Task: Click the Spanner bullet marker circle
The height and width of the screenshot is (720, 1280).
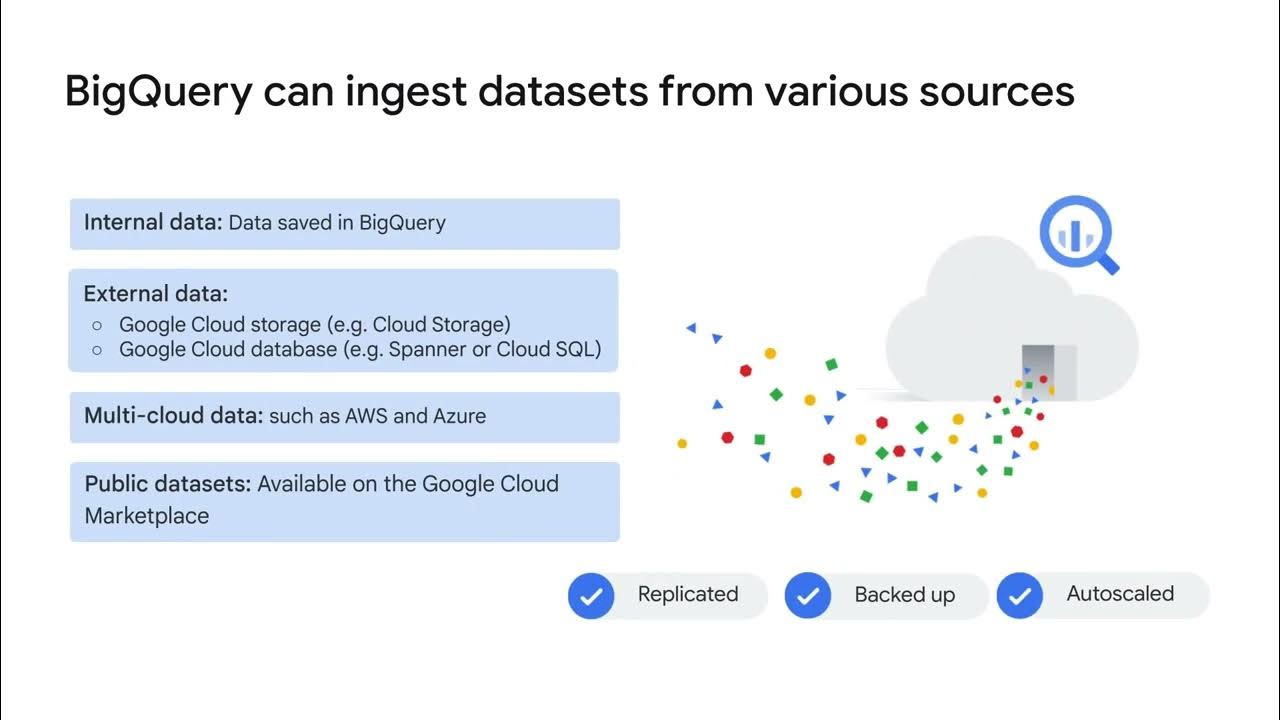Action: click(x=97, y=351)
